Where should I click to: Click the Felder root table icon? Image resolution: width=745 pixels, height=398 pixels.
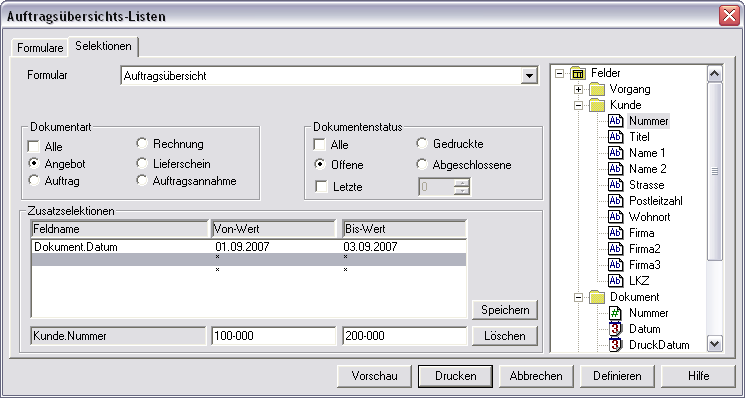click(x=578, y=74)
